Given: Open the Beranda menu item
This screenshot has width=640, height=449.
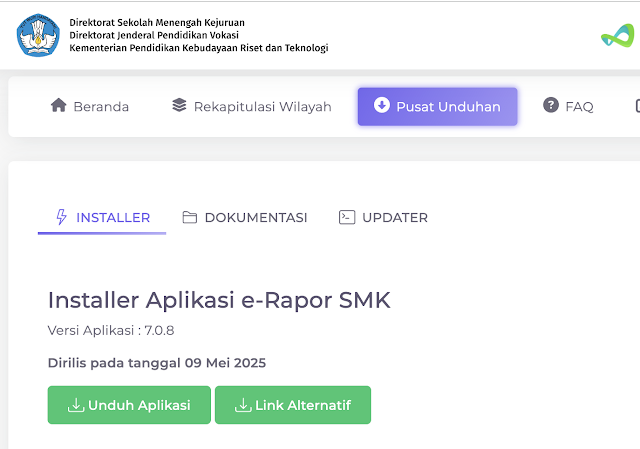Looking at the screenshot, I should pyautogui.click(x=90, y=106).
